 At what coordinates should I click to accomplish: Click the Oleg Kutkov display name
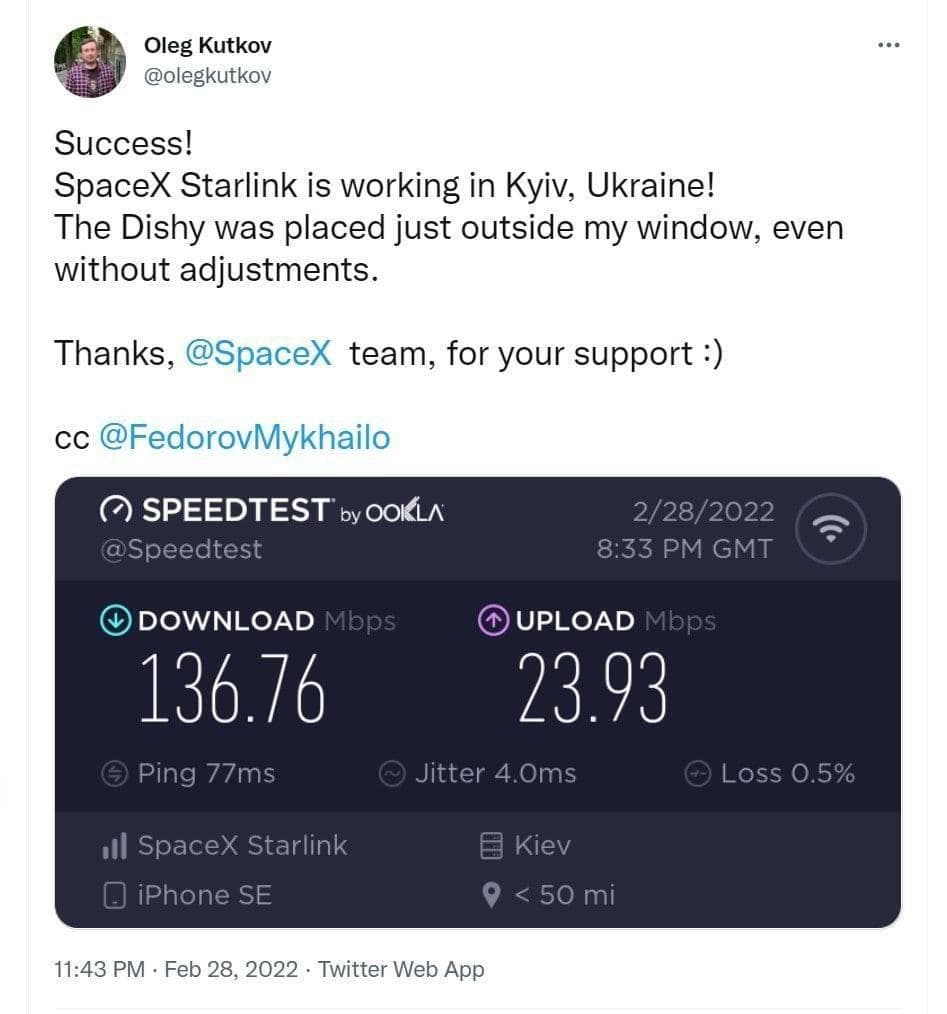[x=208, y=46]
